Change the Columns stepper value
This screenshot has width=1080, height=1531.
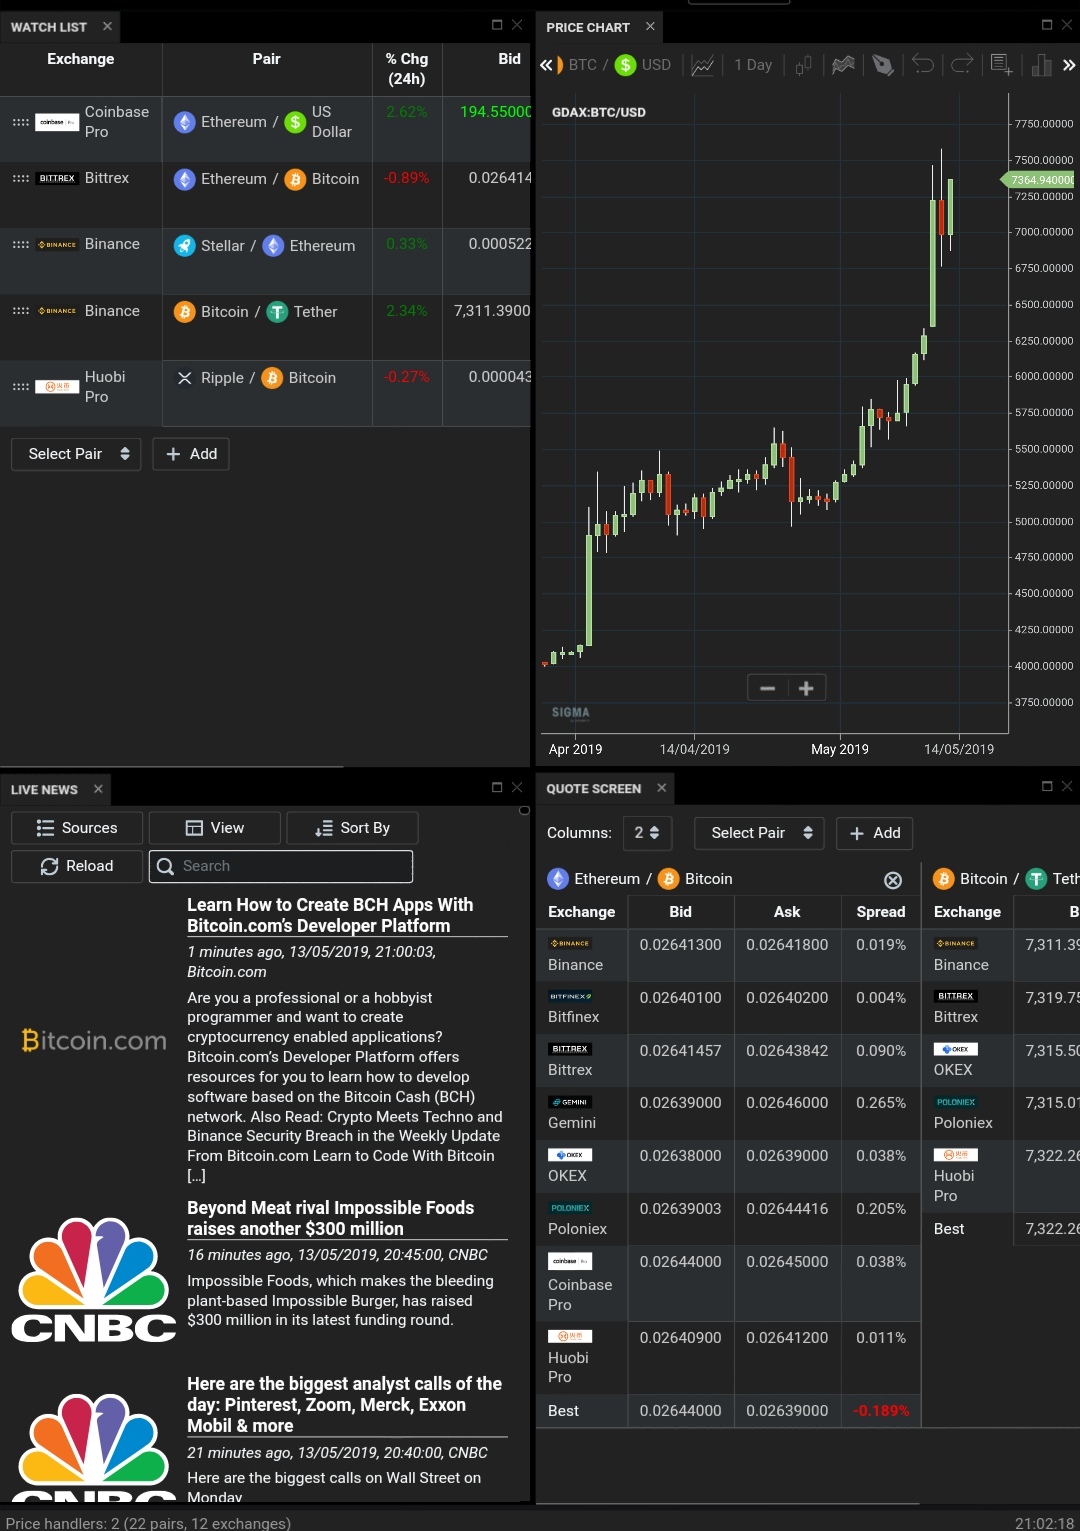647,833
